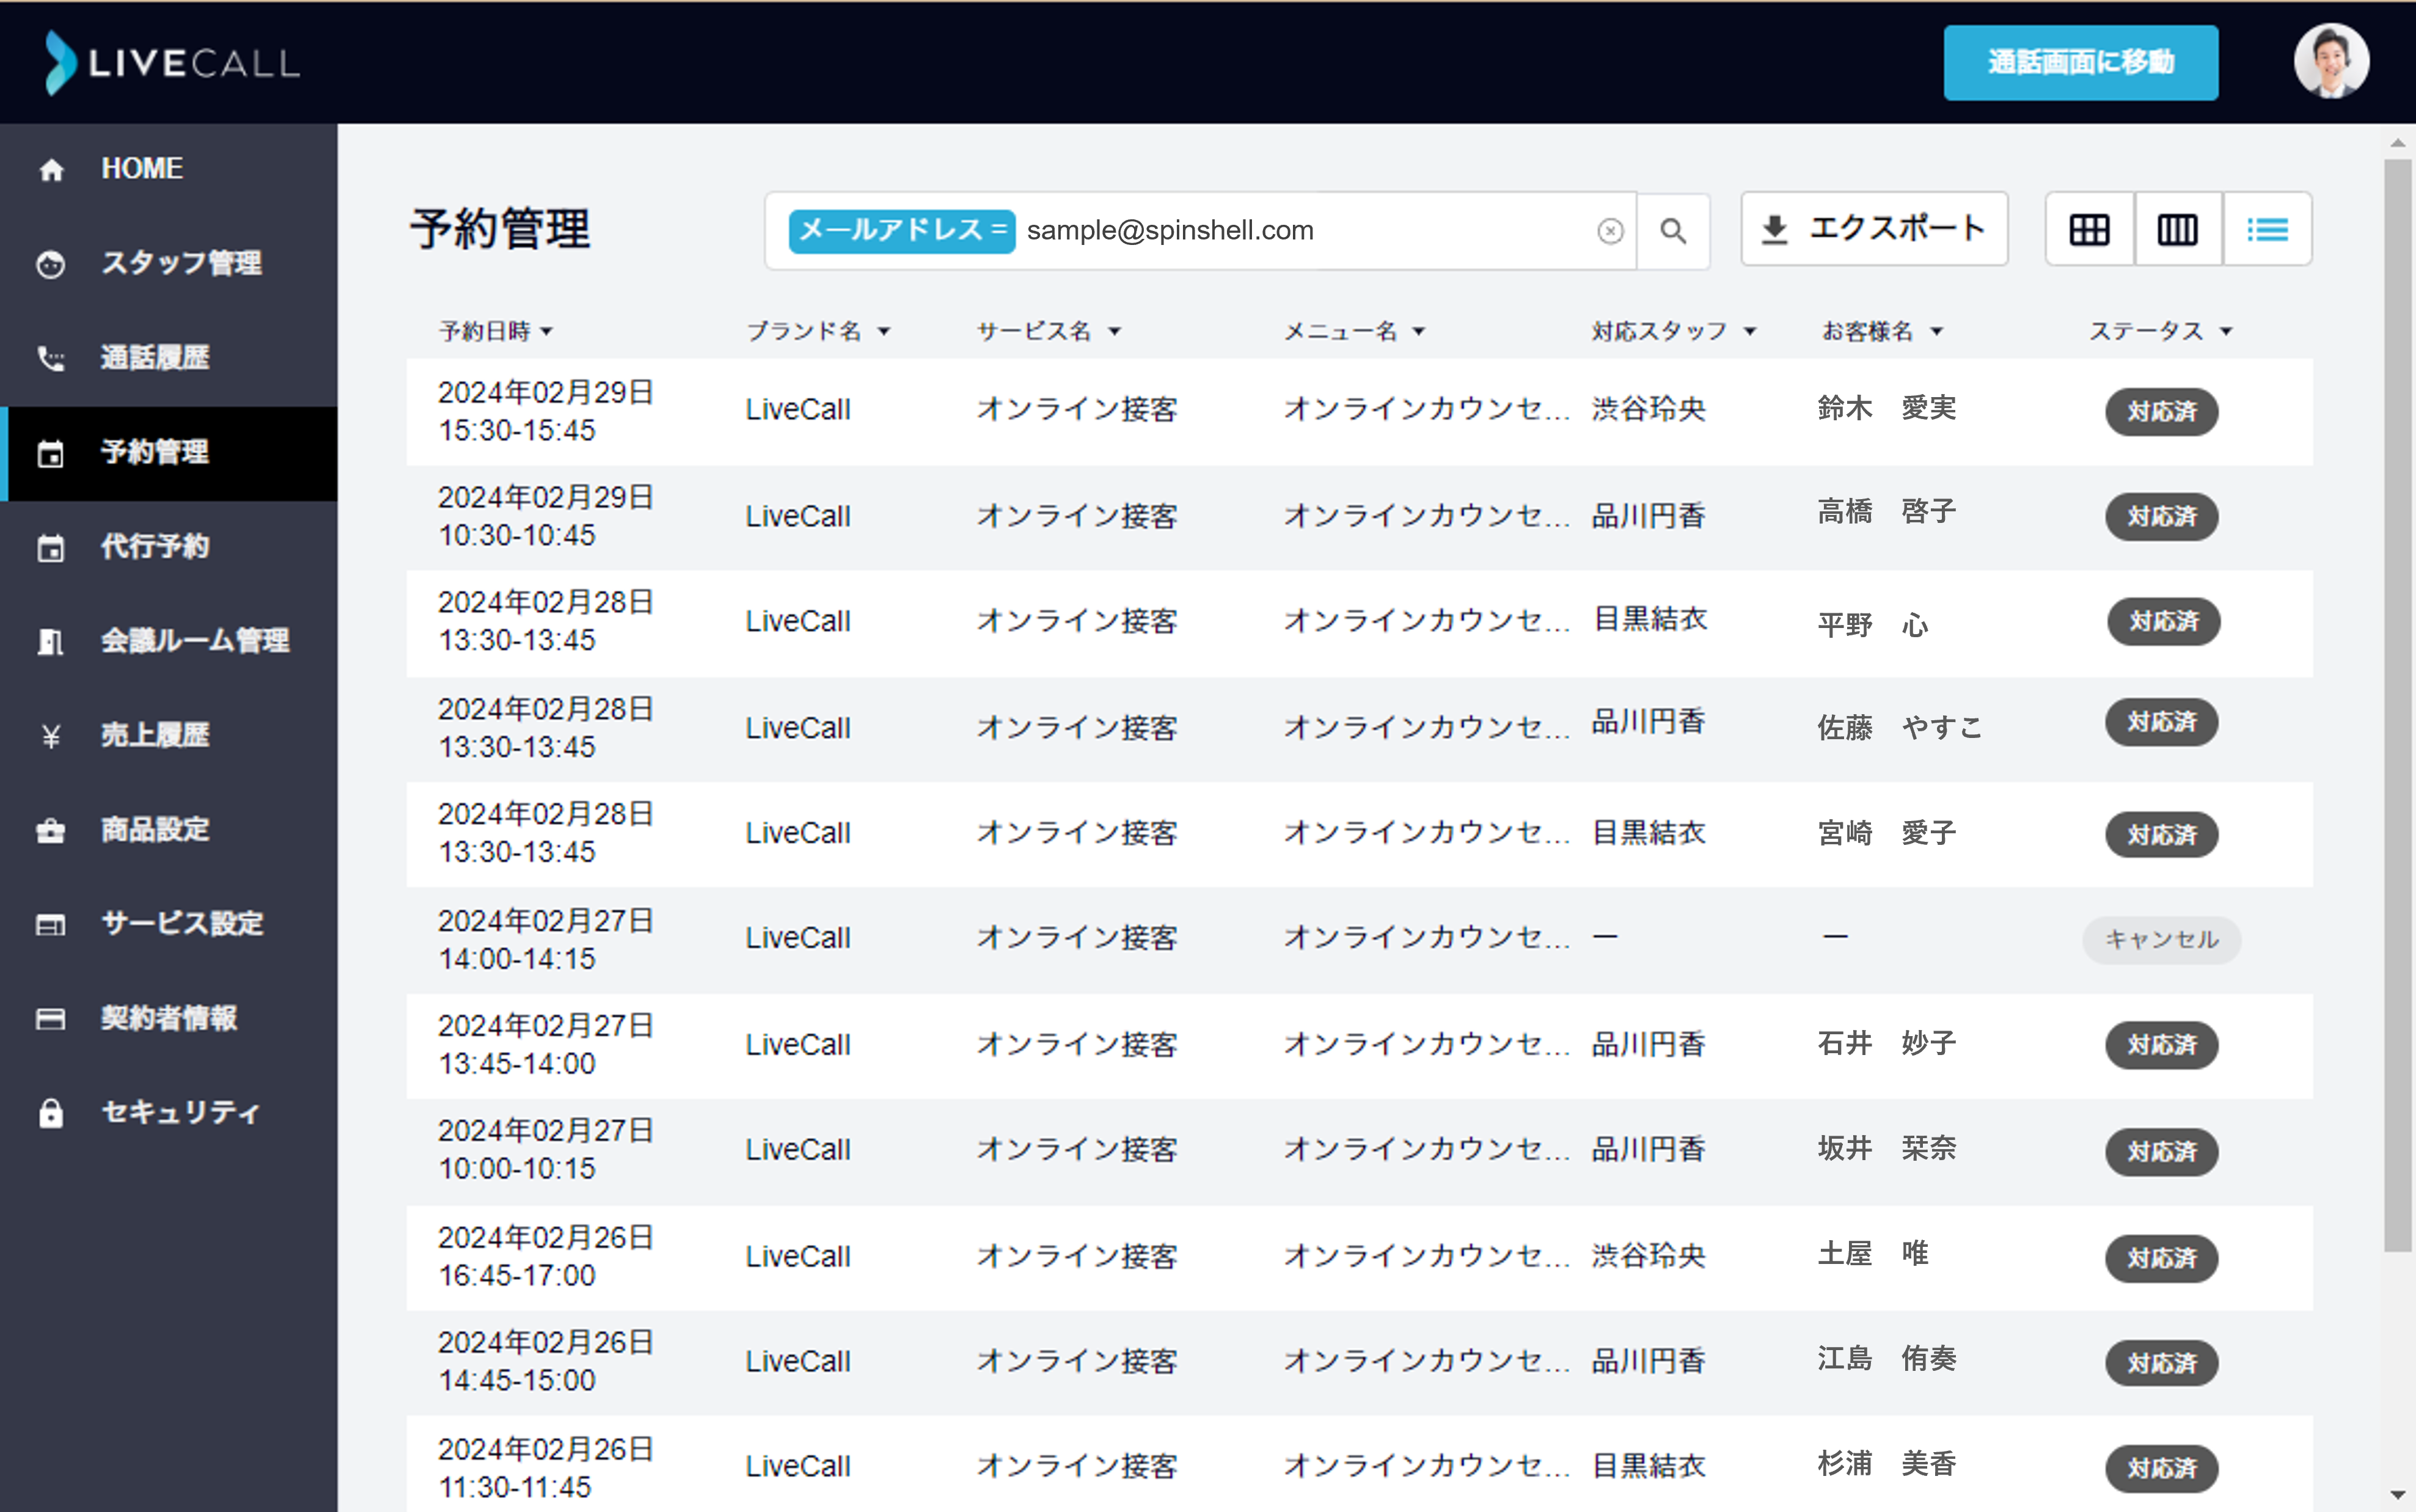Click the メールアドレス = filter tag

[x=901, y=231]
